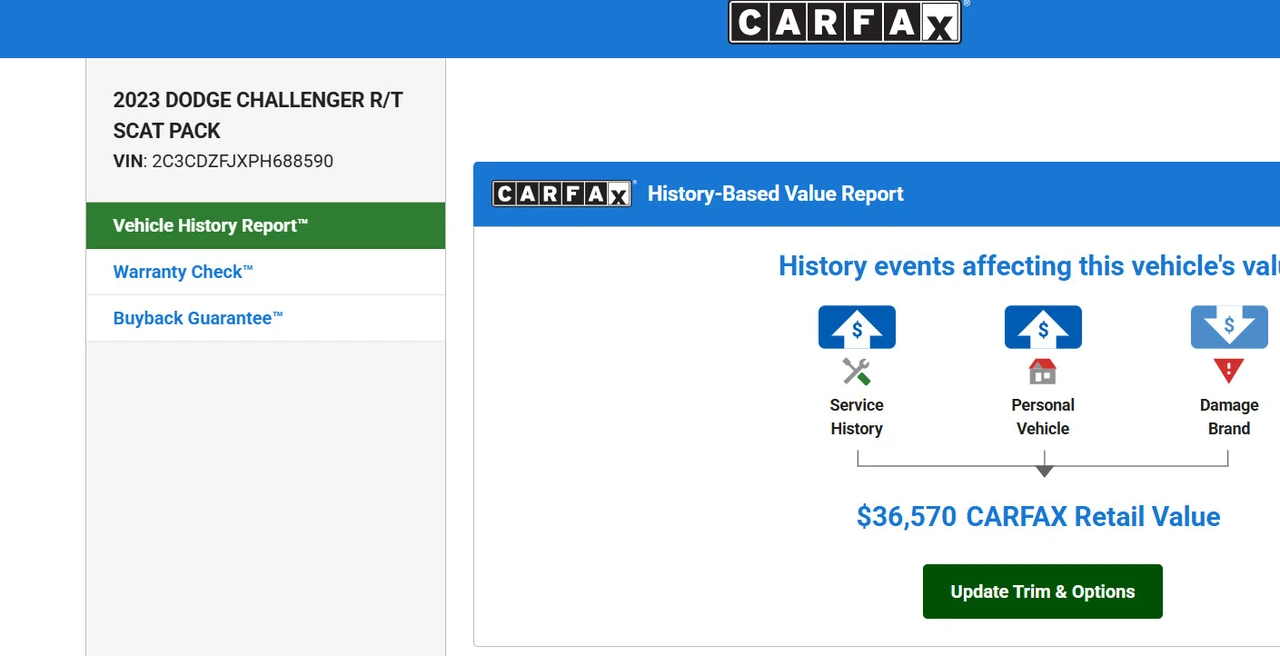
Task: Open the Vehicle History Report tab
Action: coord(266,226)
